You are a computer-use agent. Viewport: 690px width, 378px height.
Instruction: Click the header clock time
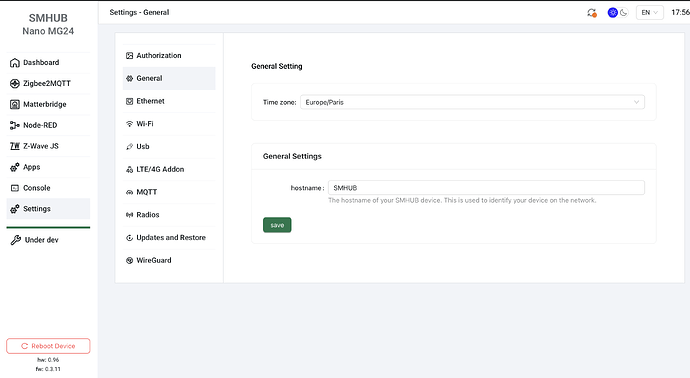[x=680, y=12]
